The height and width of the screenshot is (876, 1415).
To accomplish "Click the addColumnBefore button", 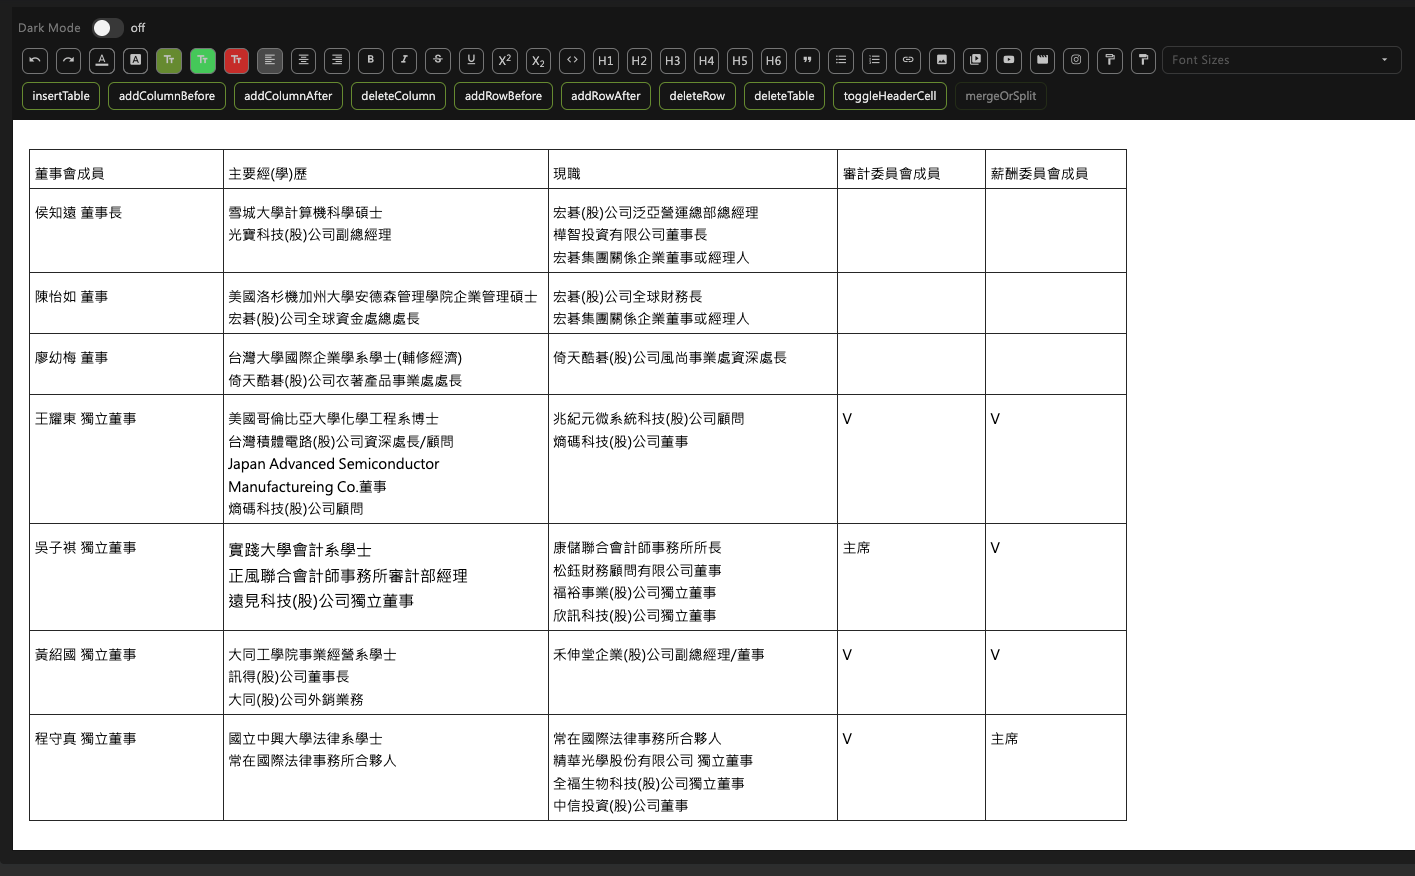I will coord(167,96).
